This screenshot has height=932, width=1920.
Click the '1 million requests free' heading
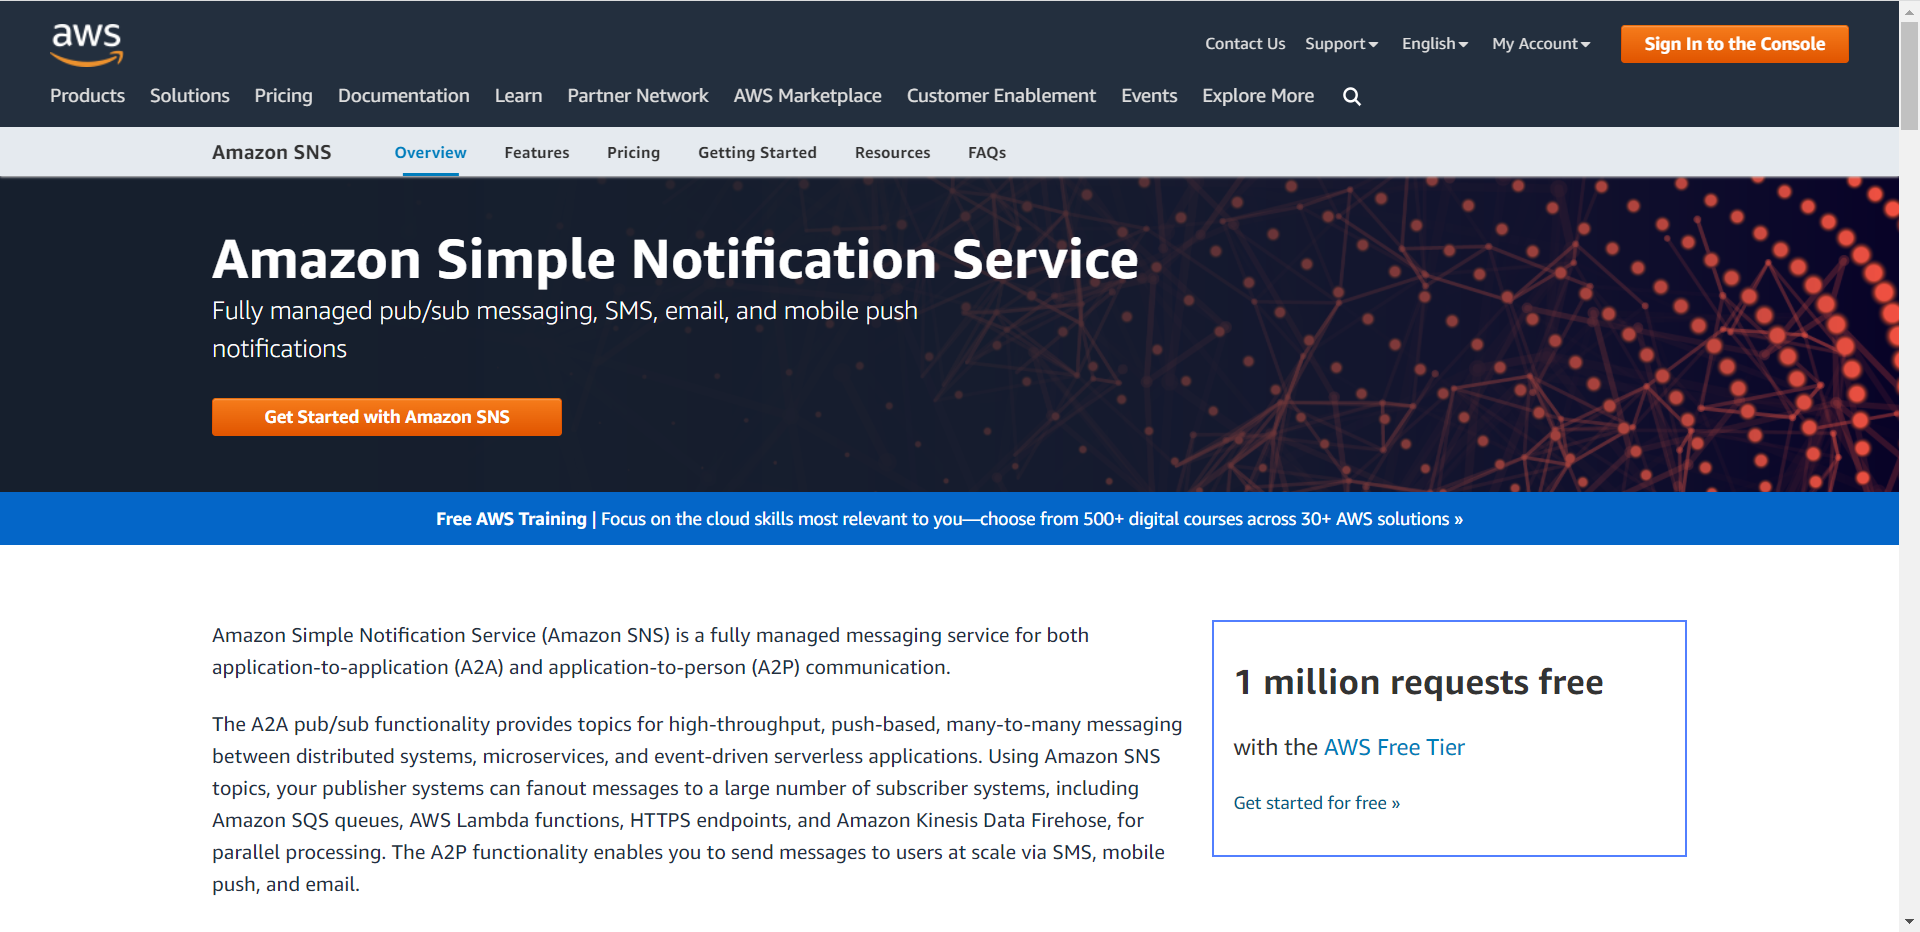[1418, 682]
